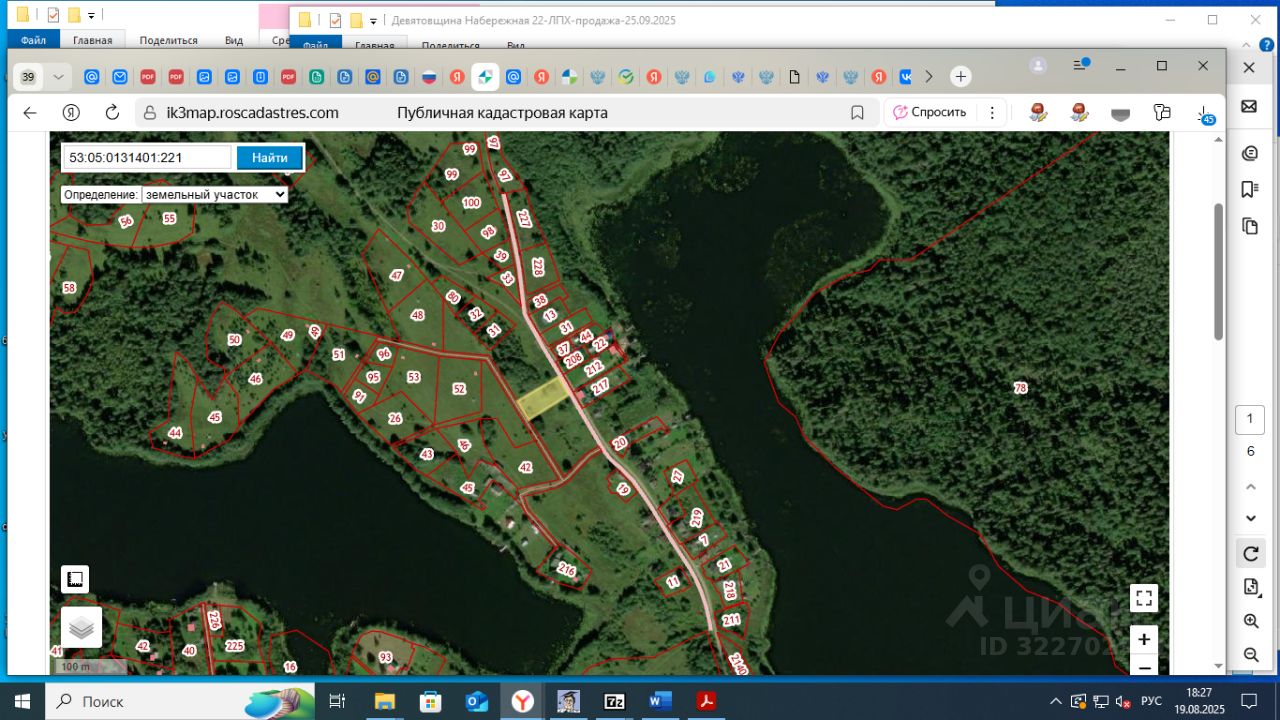Go back with the browser back arrow
The height and width of the screenshot is (720, 1280).
pos(30,113)
